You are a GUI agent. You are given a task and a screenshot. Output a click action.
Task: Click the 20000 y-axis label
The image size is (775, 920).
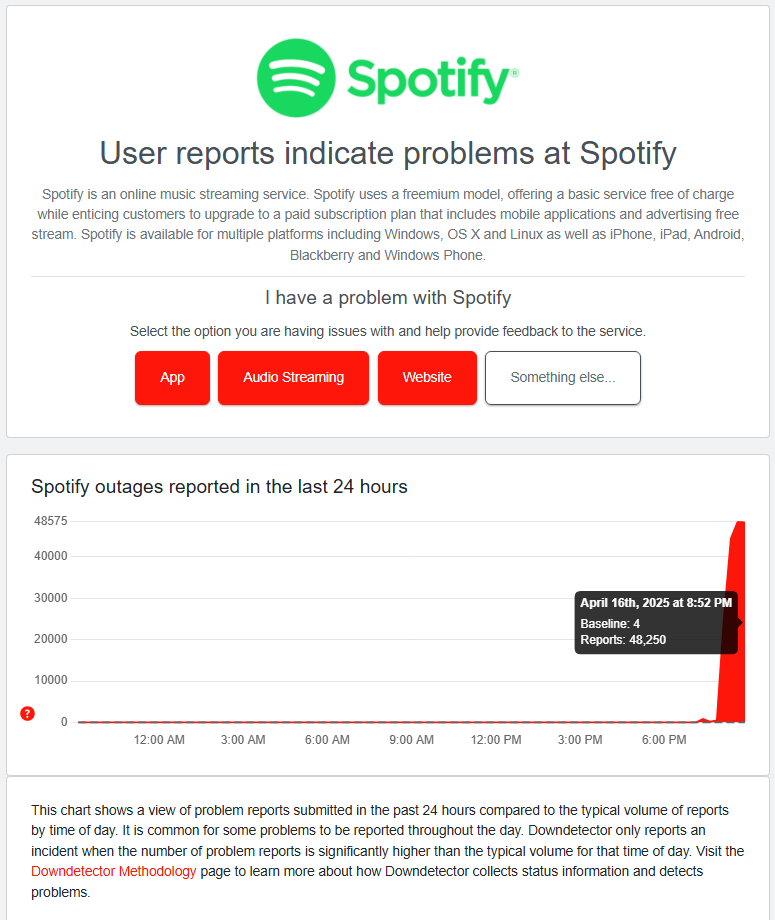[x=50, y=639]
